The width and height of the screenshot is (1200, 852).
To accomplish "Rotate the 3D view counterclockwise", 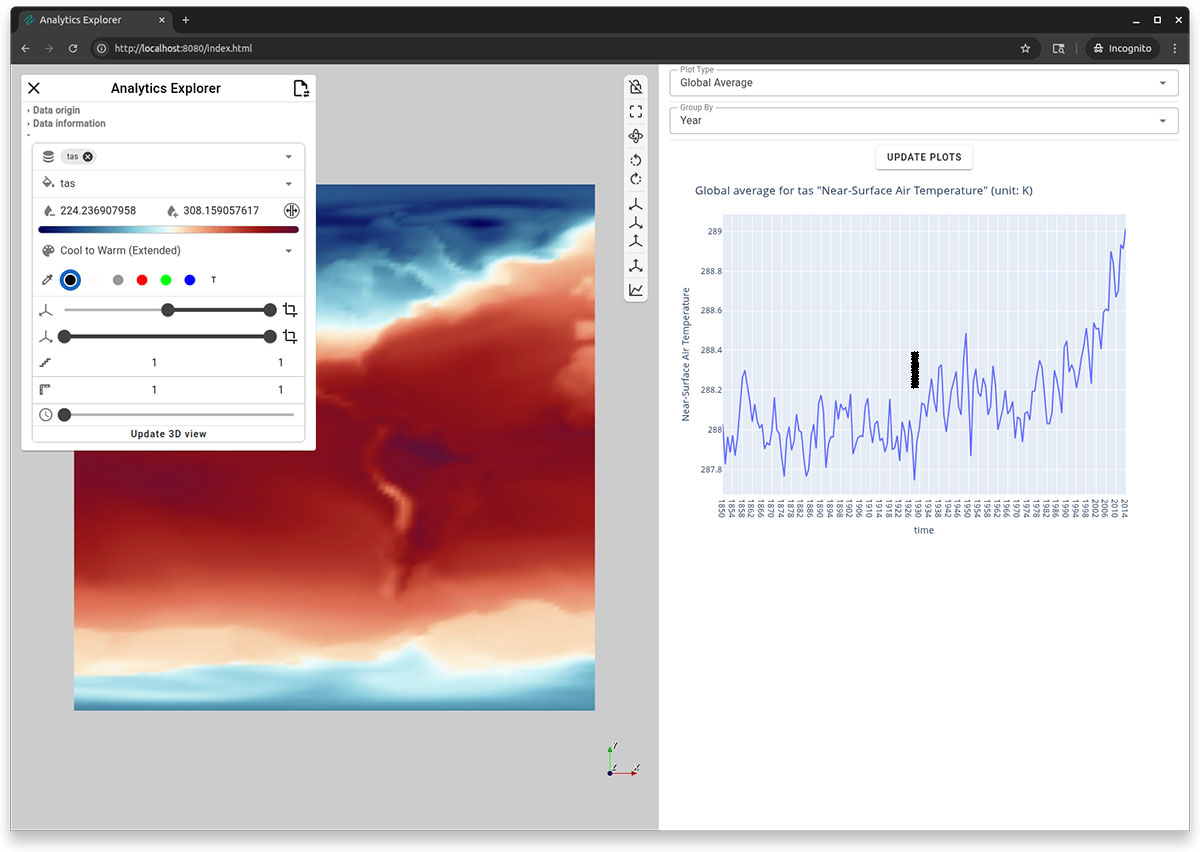I will (635, 160).
